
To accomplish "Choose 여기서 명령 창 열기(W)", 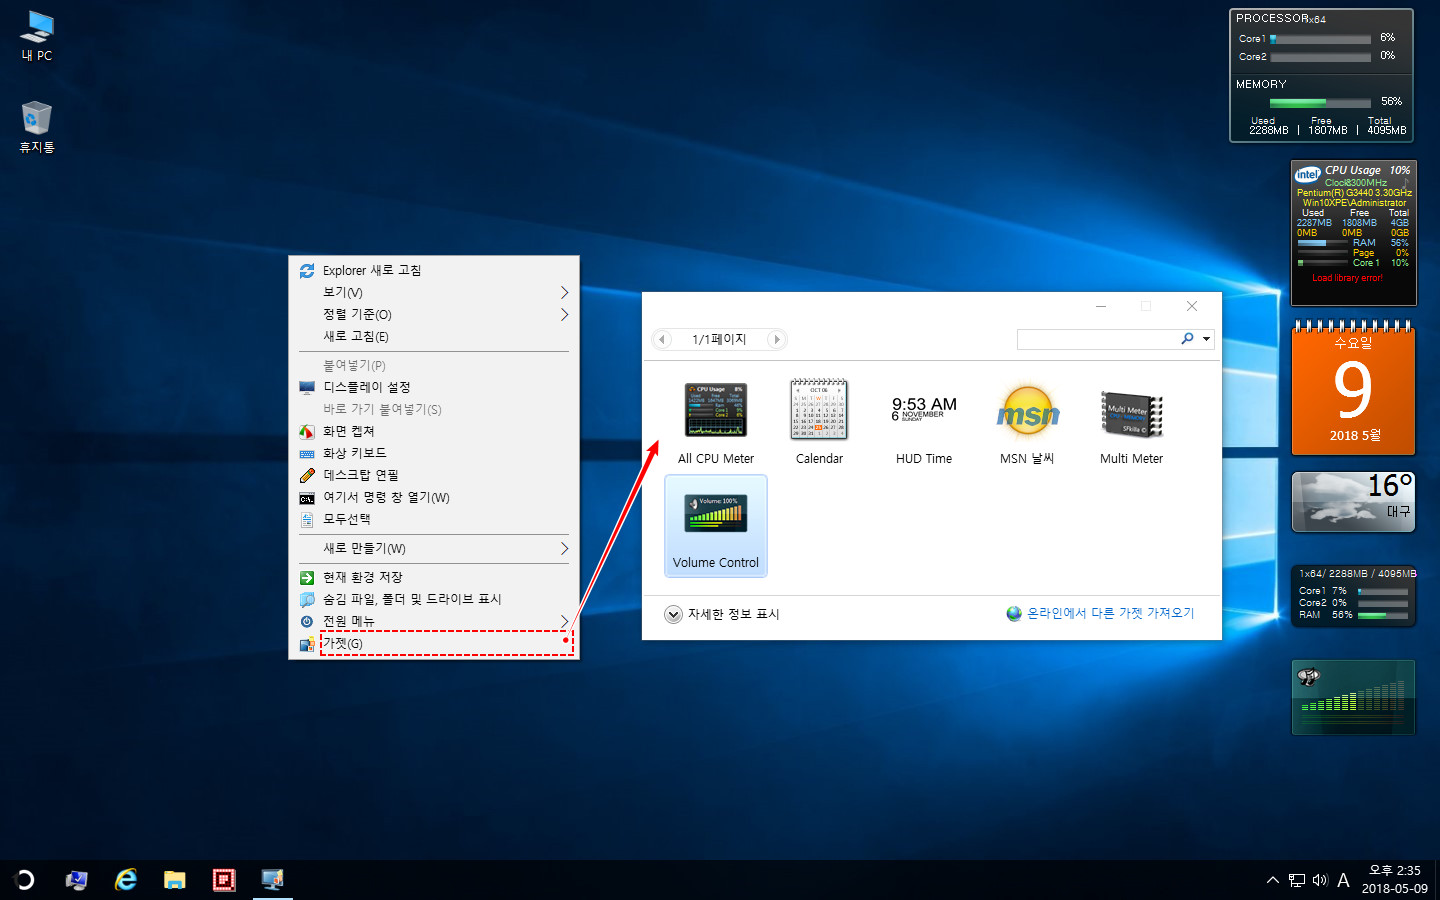I will coord(434,497).
